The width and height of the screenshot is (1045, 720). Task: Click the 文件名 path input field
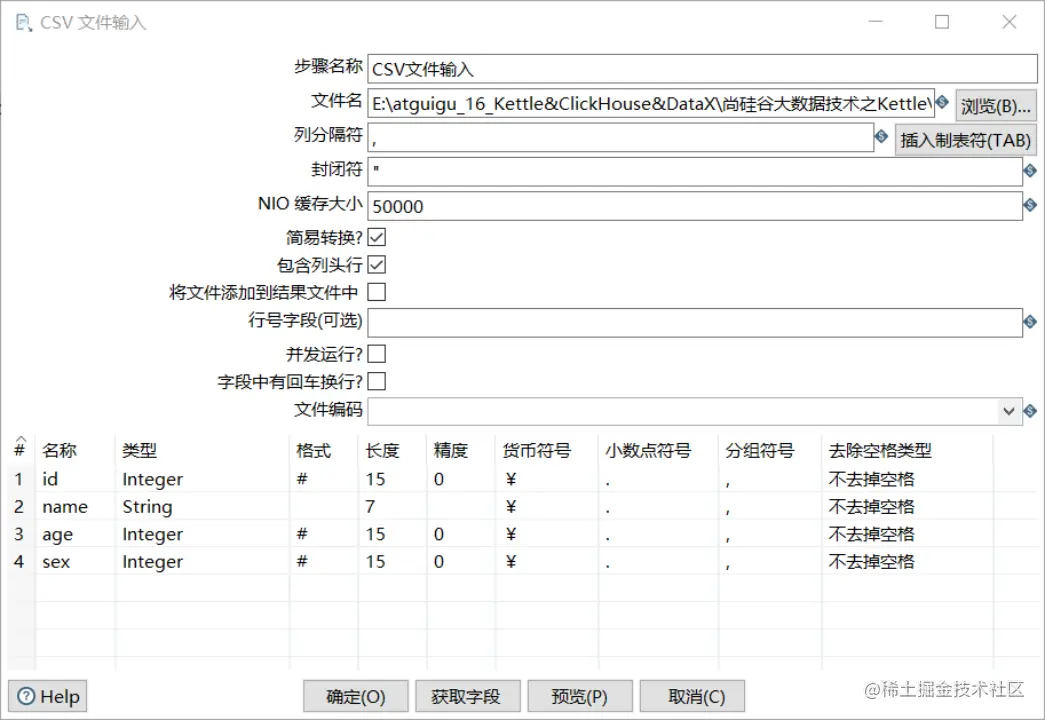pyautogui.click(x=651, y=104)
